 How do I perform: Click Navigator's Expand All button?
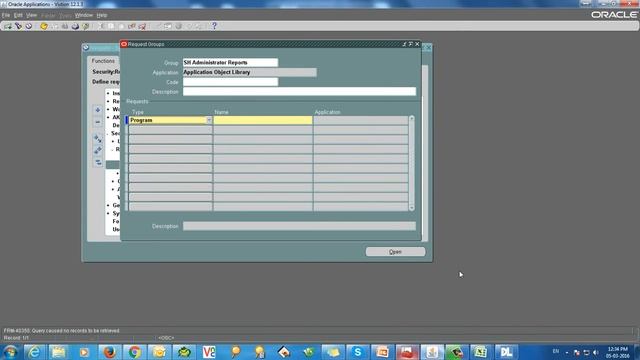pyautogui.click(x=98, y=151)
